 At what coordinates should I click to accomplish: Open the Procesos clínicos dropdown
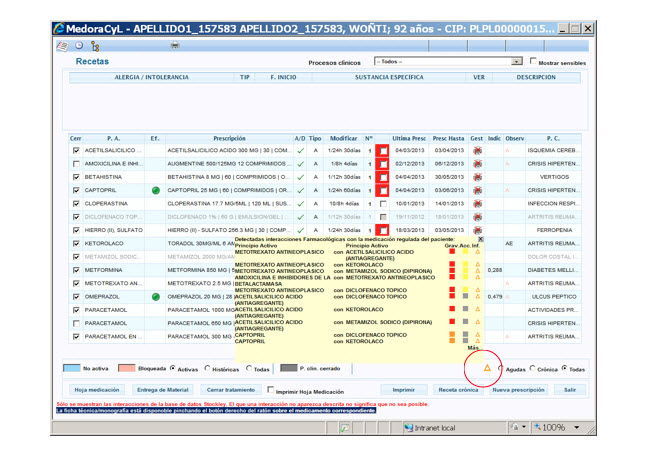click(517, 61)
